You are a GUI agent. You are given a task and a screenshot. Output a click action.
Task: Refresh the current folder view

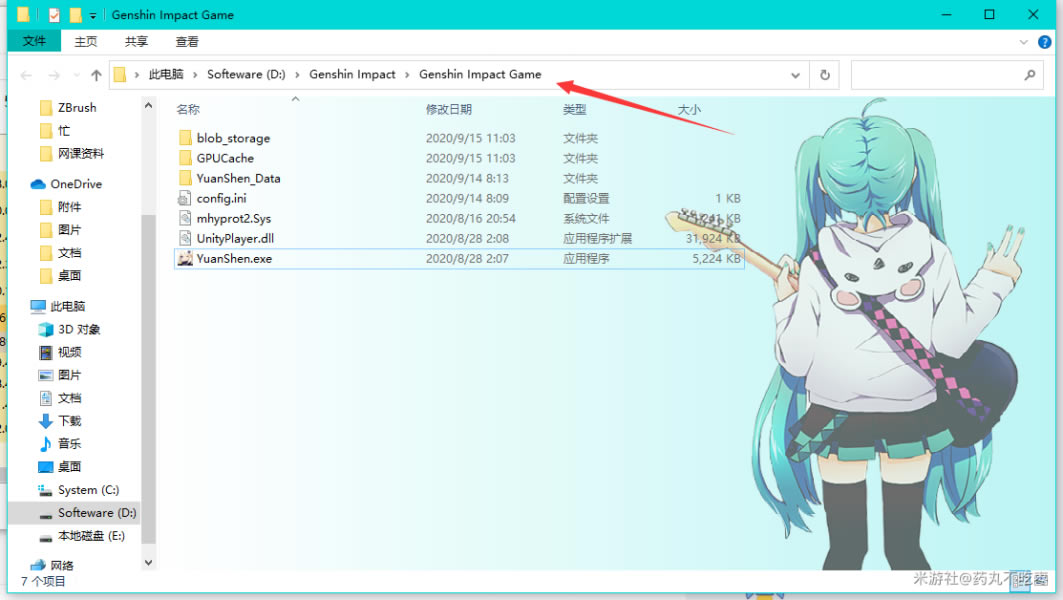pos(824,75)
